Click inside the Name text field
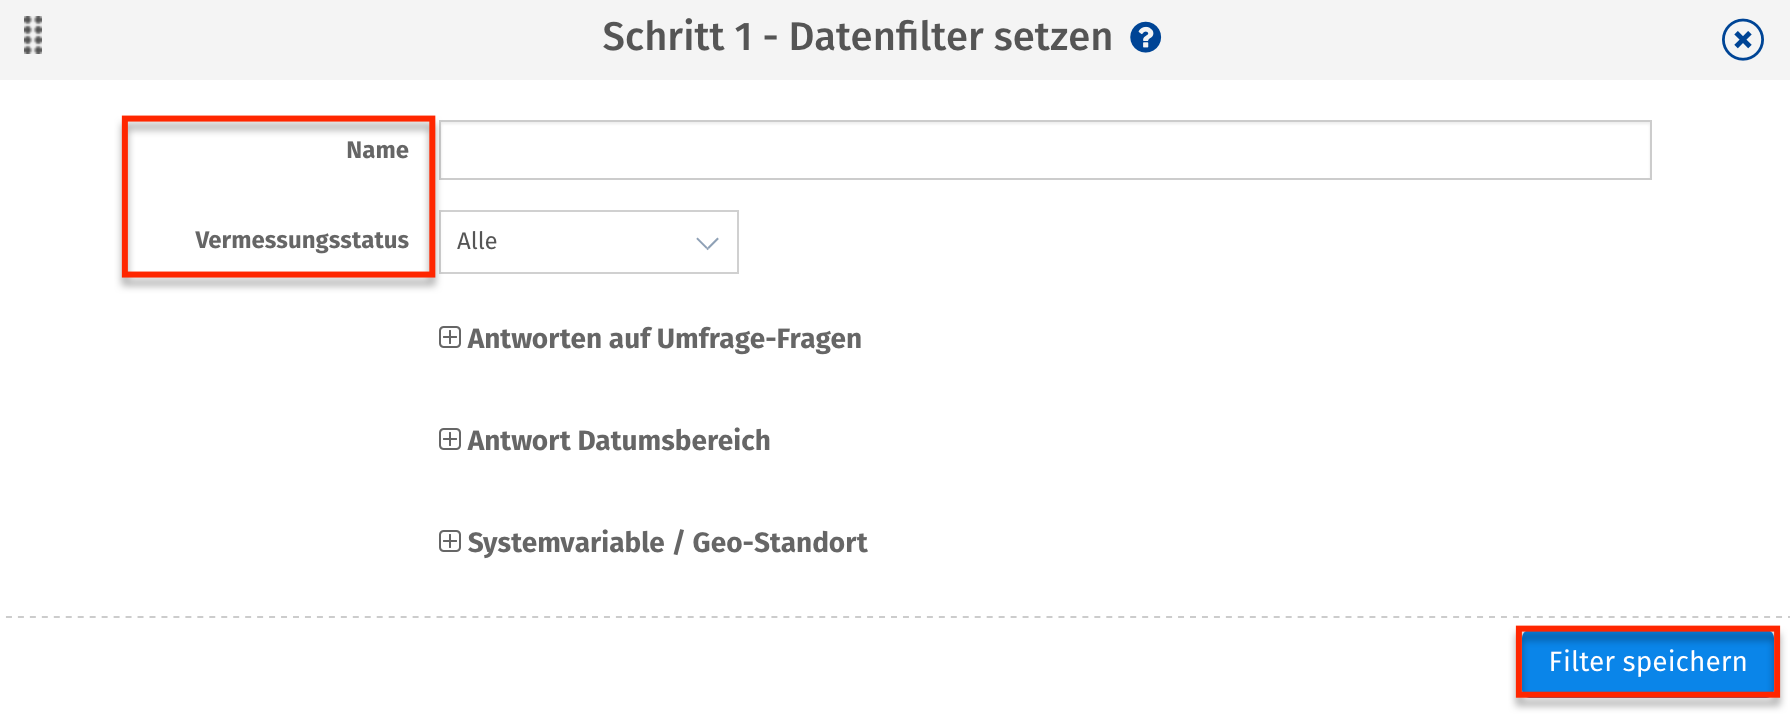This screenshot has height=720, width=1790. click(1045, 150)
